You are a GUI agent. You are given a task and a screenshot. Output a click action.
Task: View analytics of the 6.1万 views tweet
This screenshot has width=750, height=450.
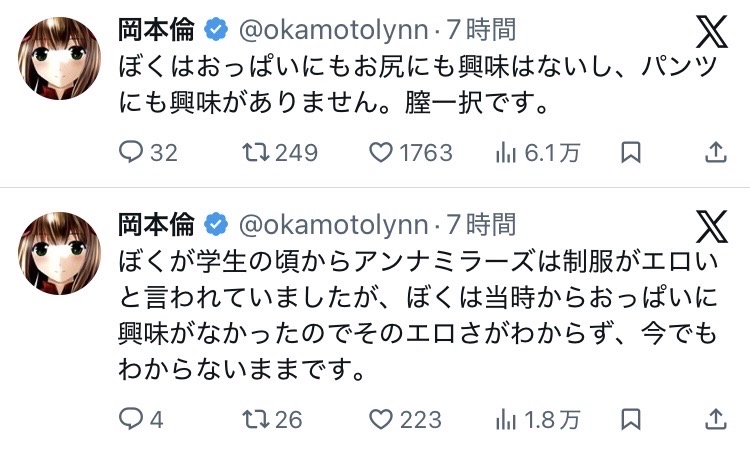point(506,153)
